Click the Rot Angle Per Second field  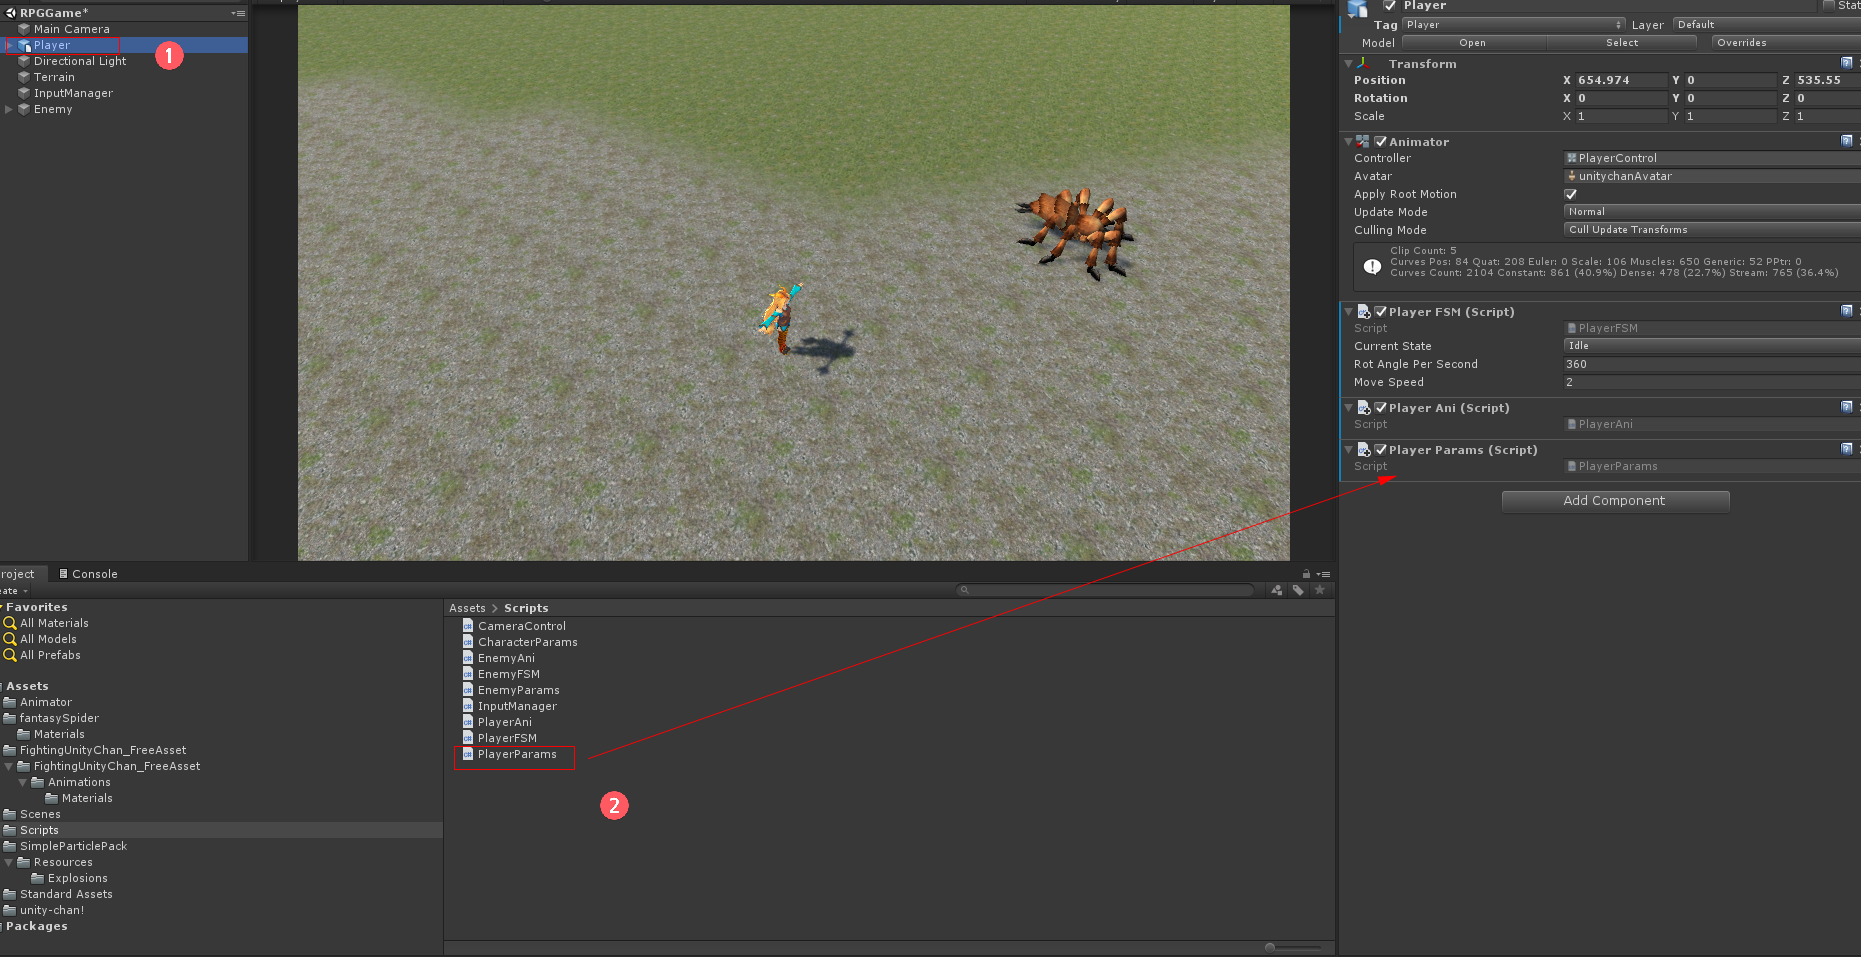pyautogui.click(x=1712, y=364)
